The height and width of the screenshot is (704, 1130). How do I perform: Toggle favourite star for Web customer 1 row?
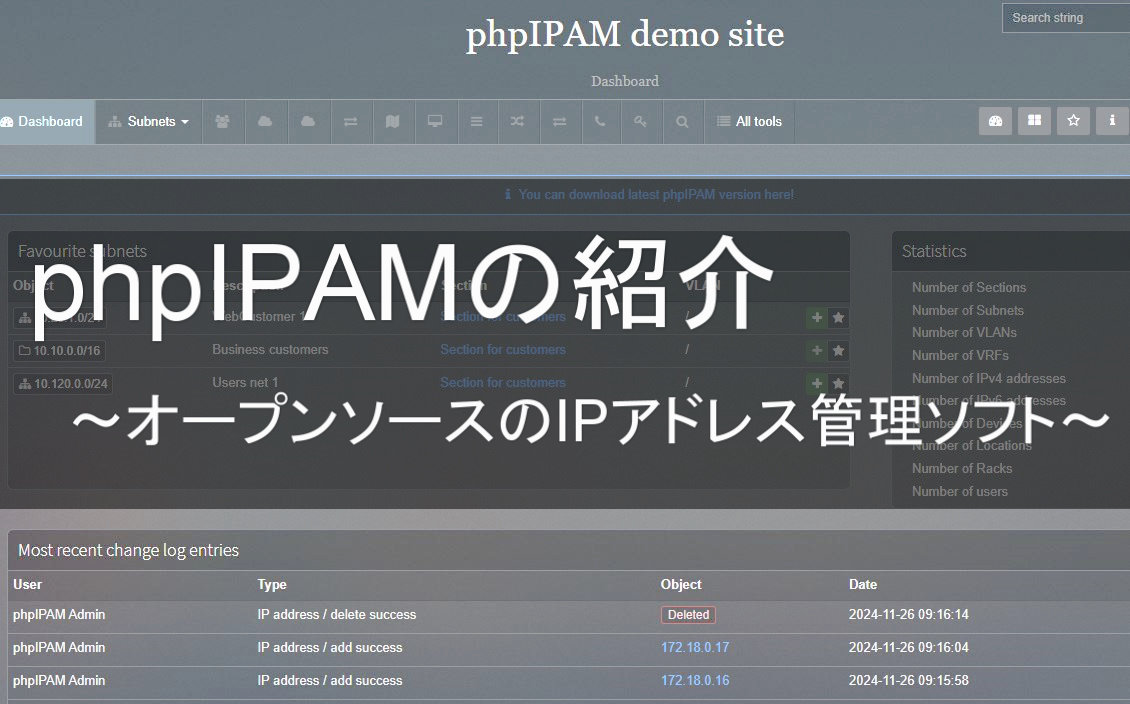click(x=838, y=318)
